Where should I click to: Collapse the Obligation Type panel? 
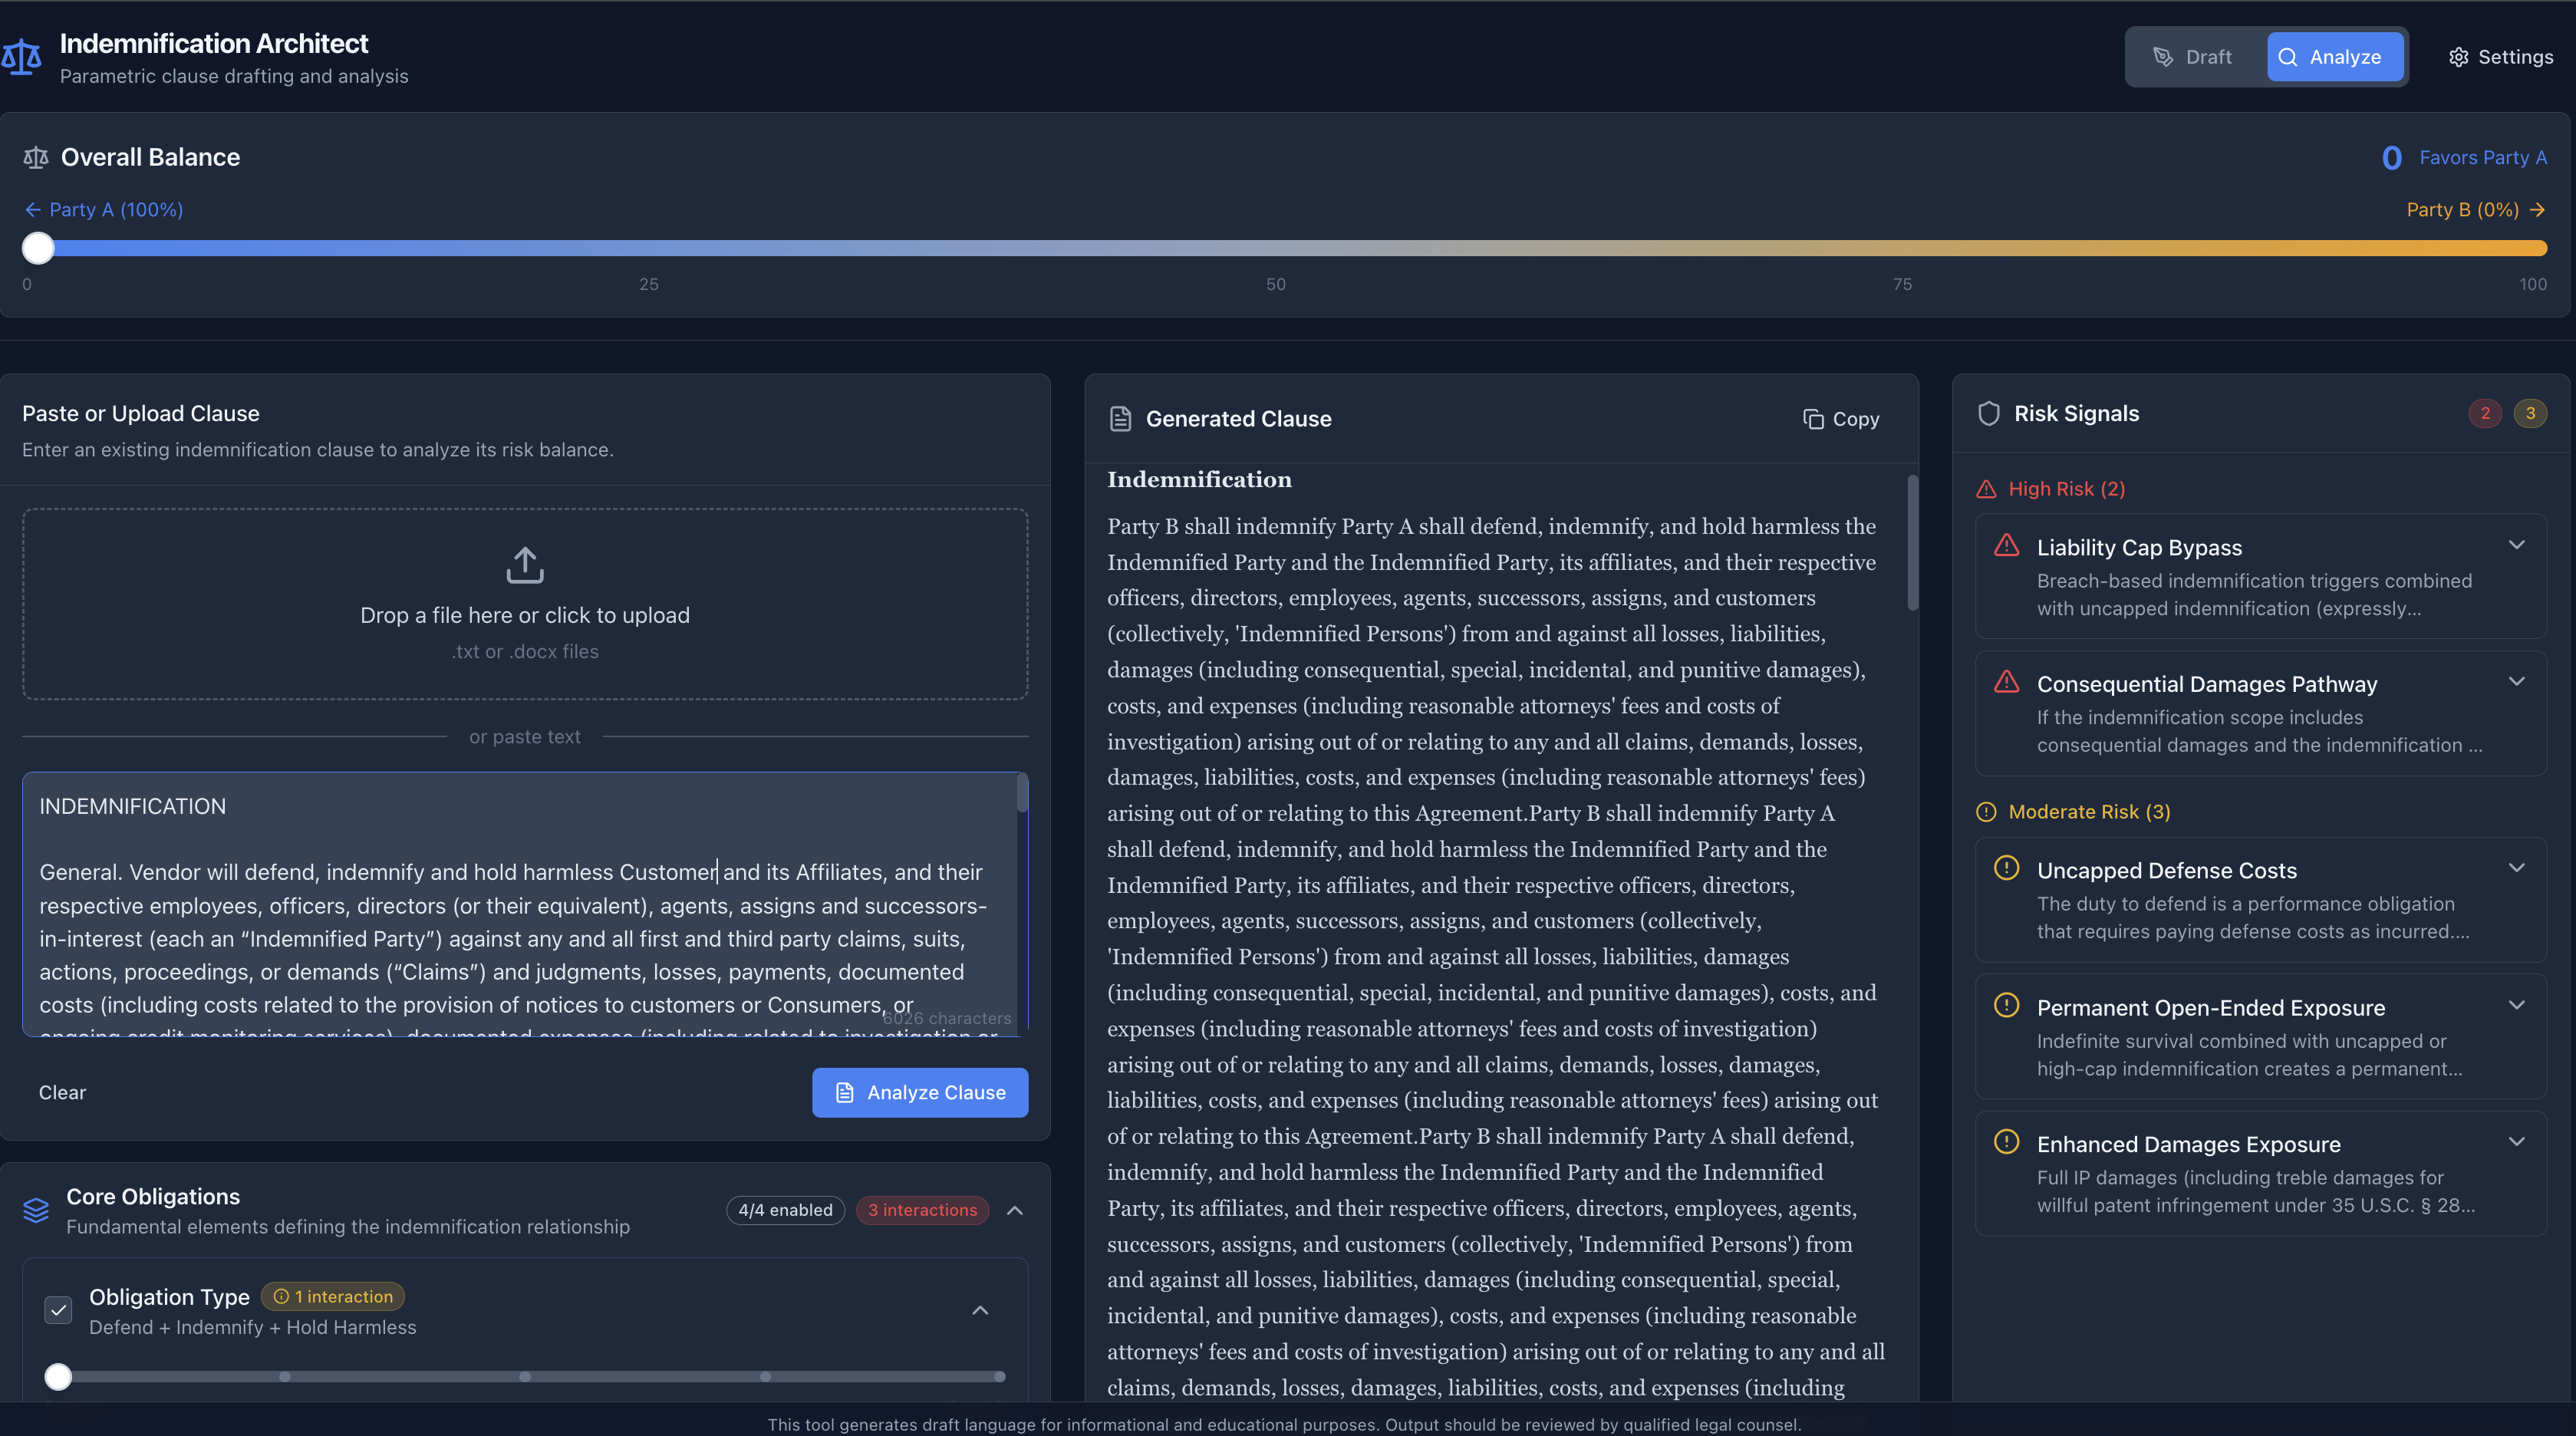[981, 1310]
